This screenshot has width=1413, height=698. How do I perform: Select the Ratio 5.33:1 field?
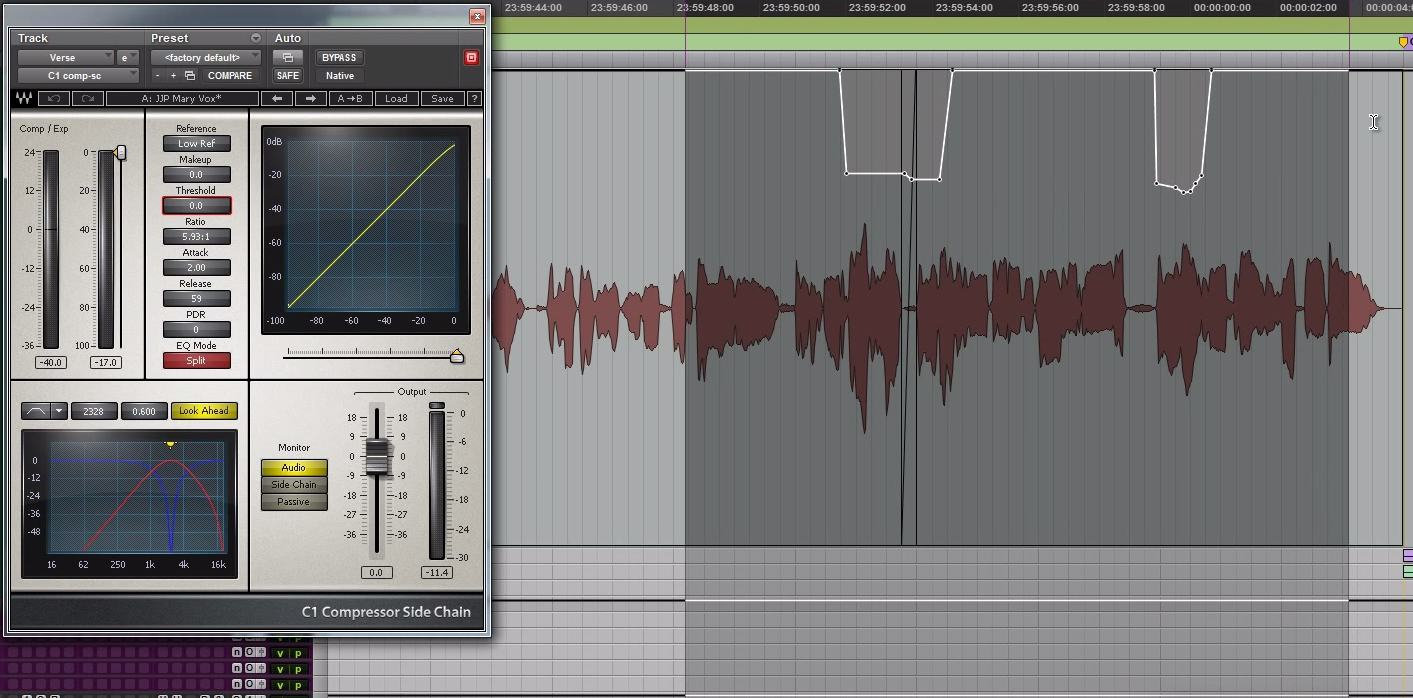click(x=196, y=236)
